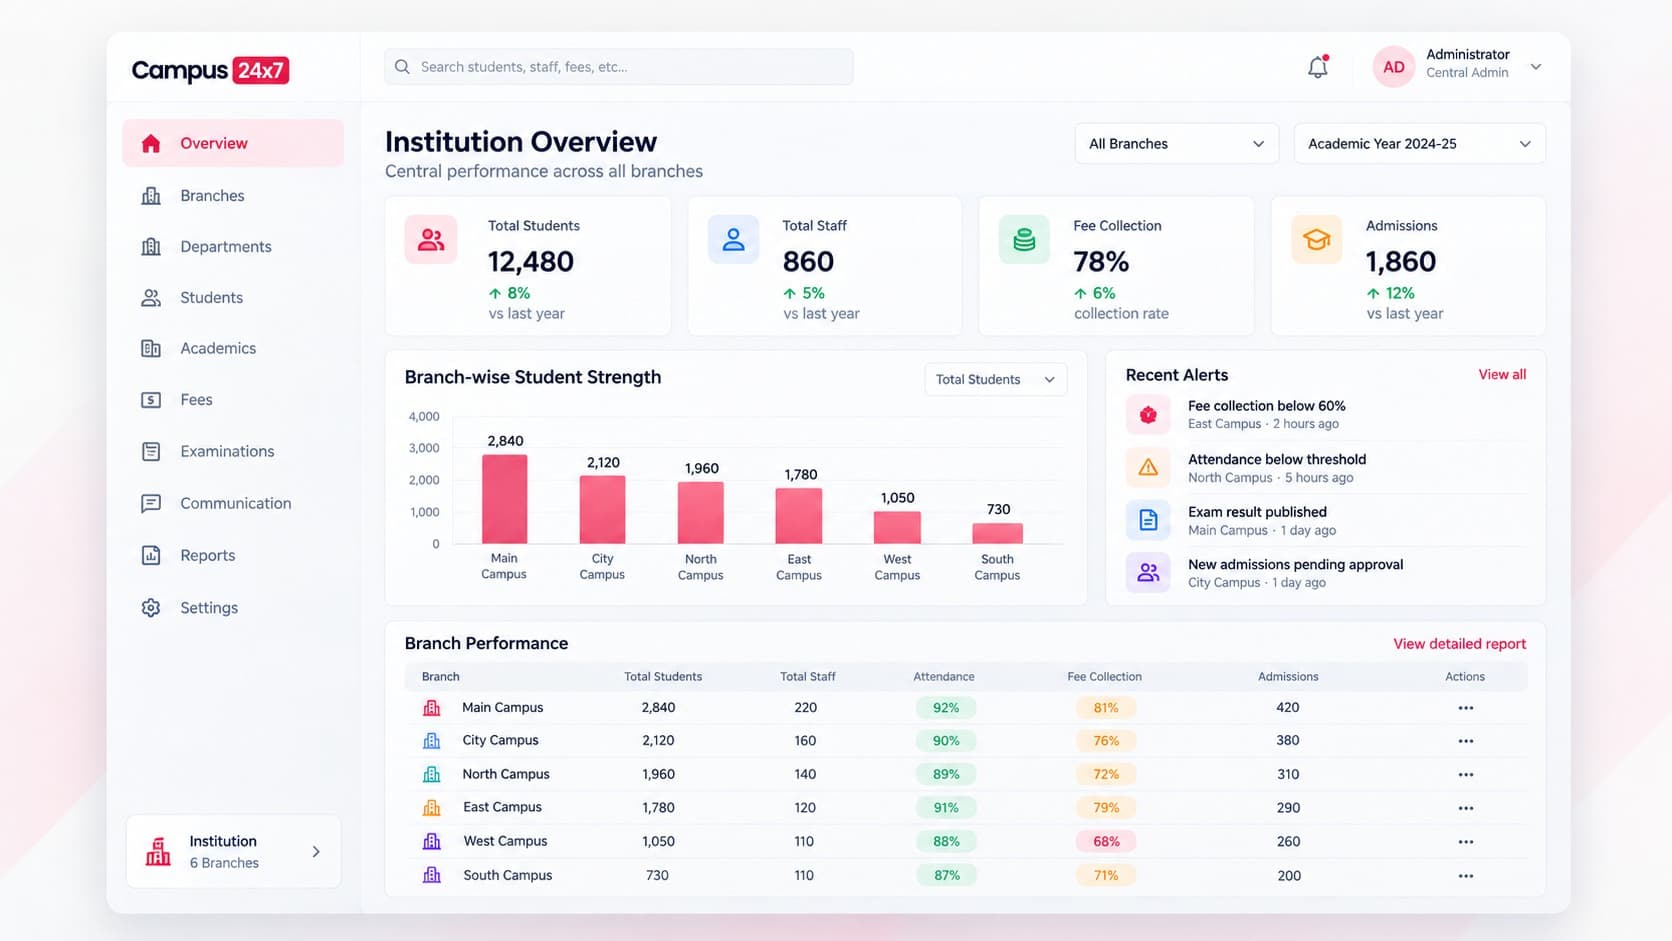Click the AD profile avatar
The width and height of the screenshot is (1672, 941).
click(1393, 67)
